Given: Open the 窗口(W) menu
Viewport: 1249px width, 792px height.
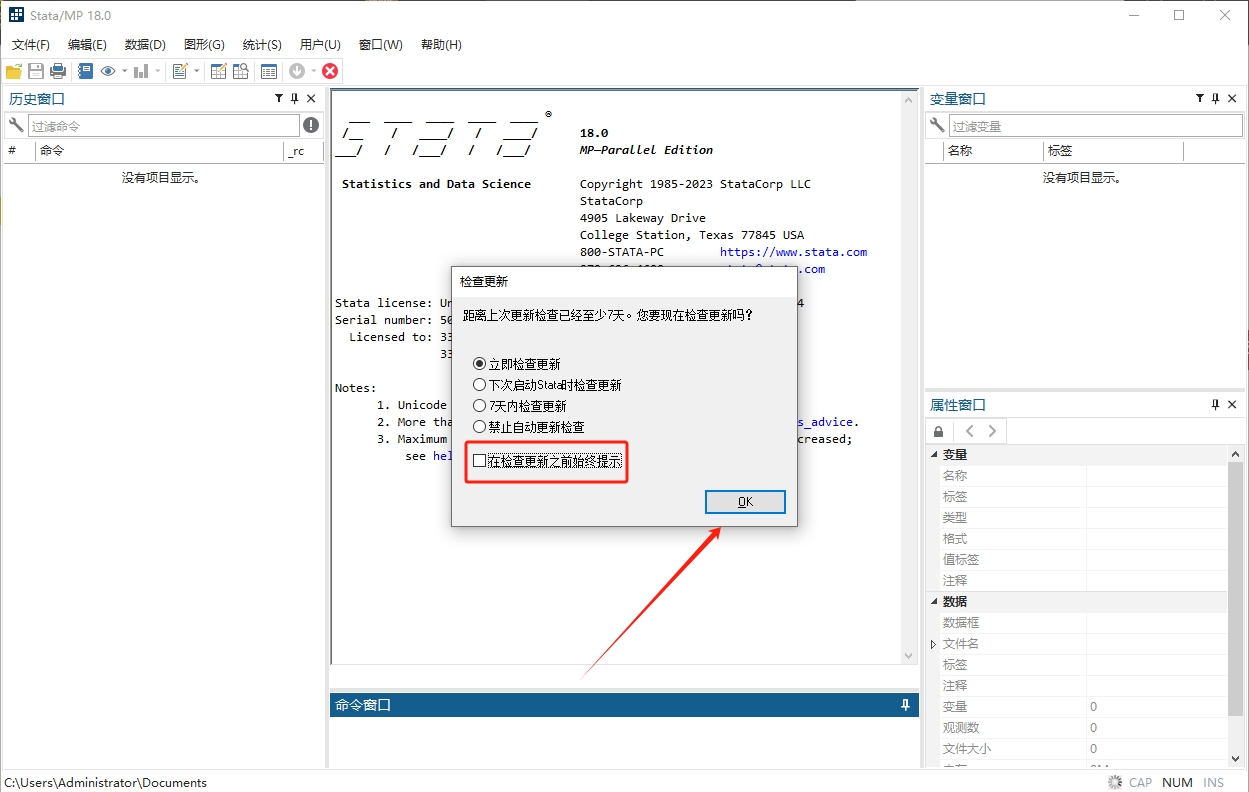Looking at the screenshot, I should click(380, 45).
